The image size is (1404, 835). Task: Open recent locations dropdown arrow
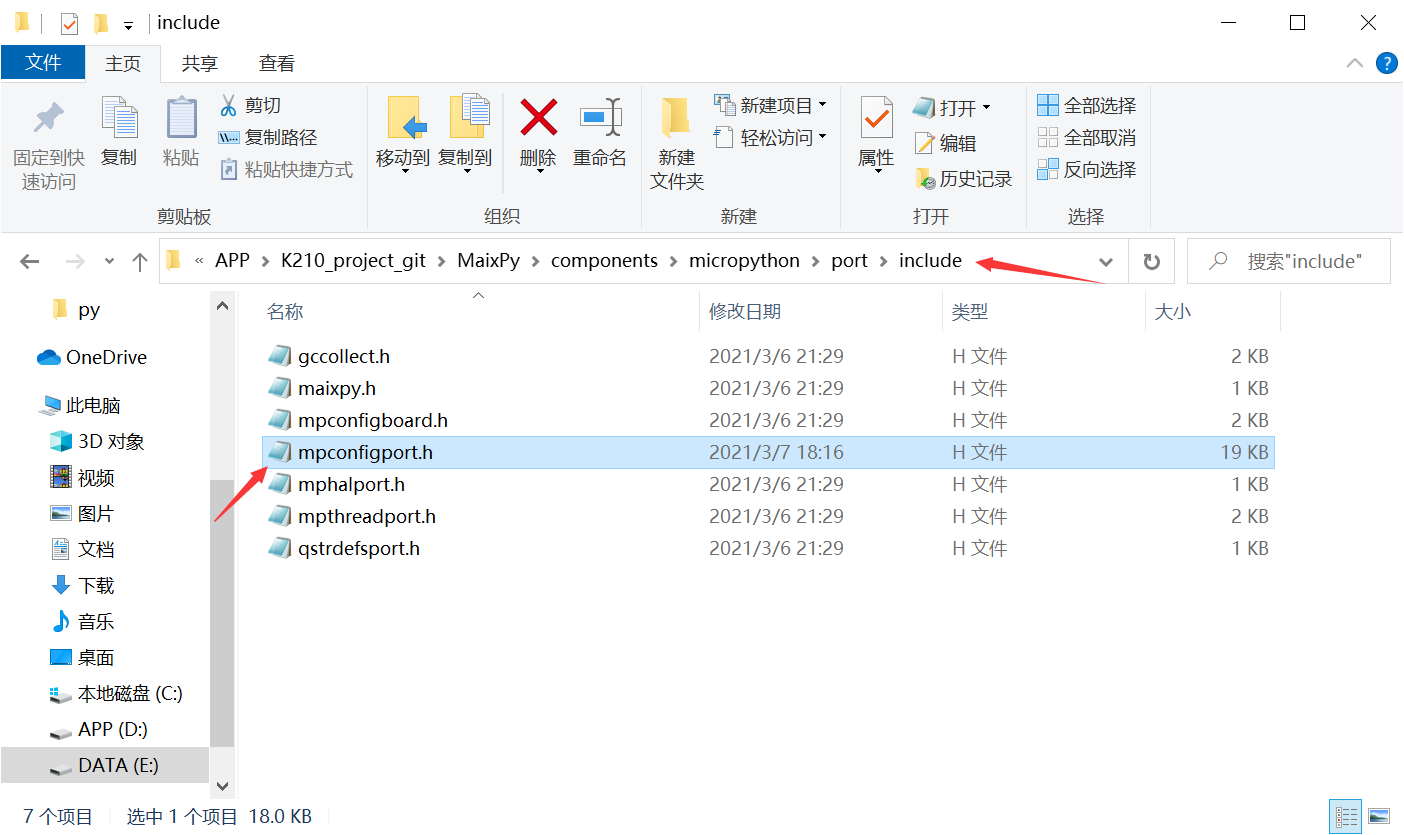tap(109, 262)
